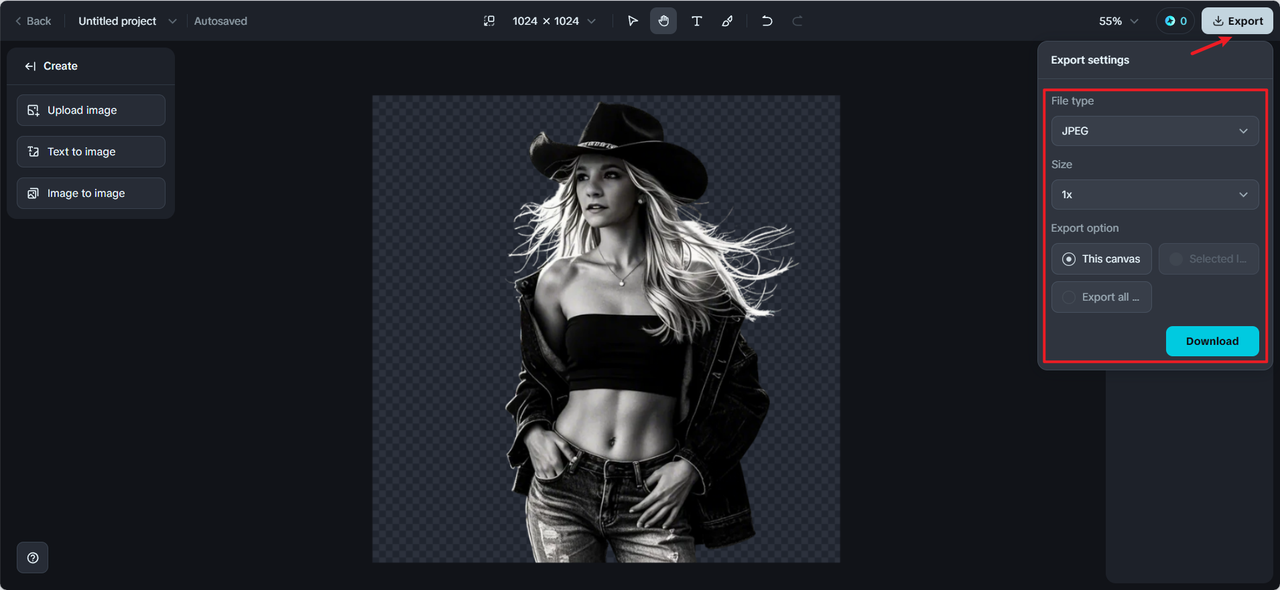Choose the Text tool
The width and height of the screenshot is (1280, 590).
click(697, 21)
